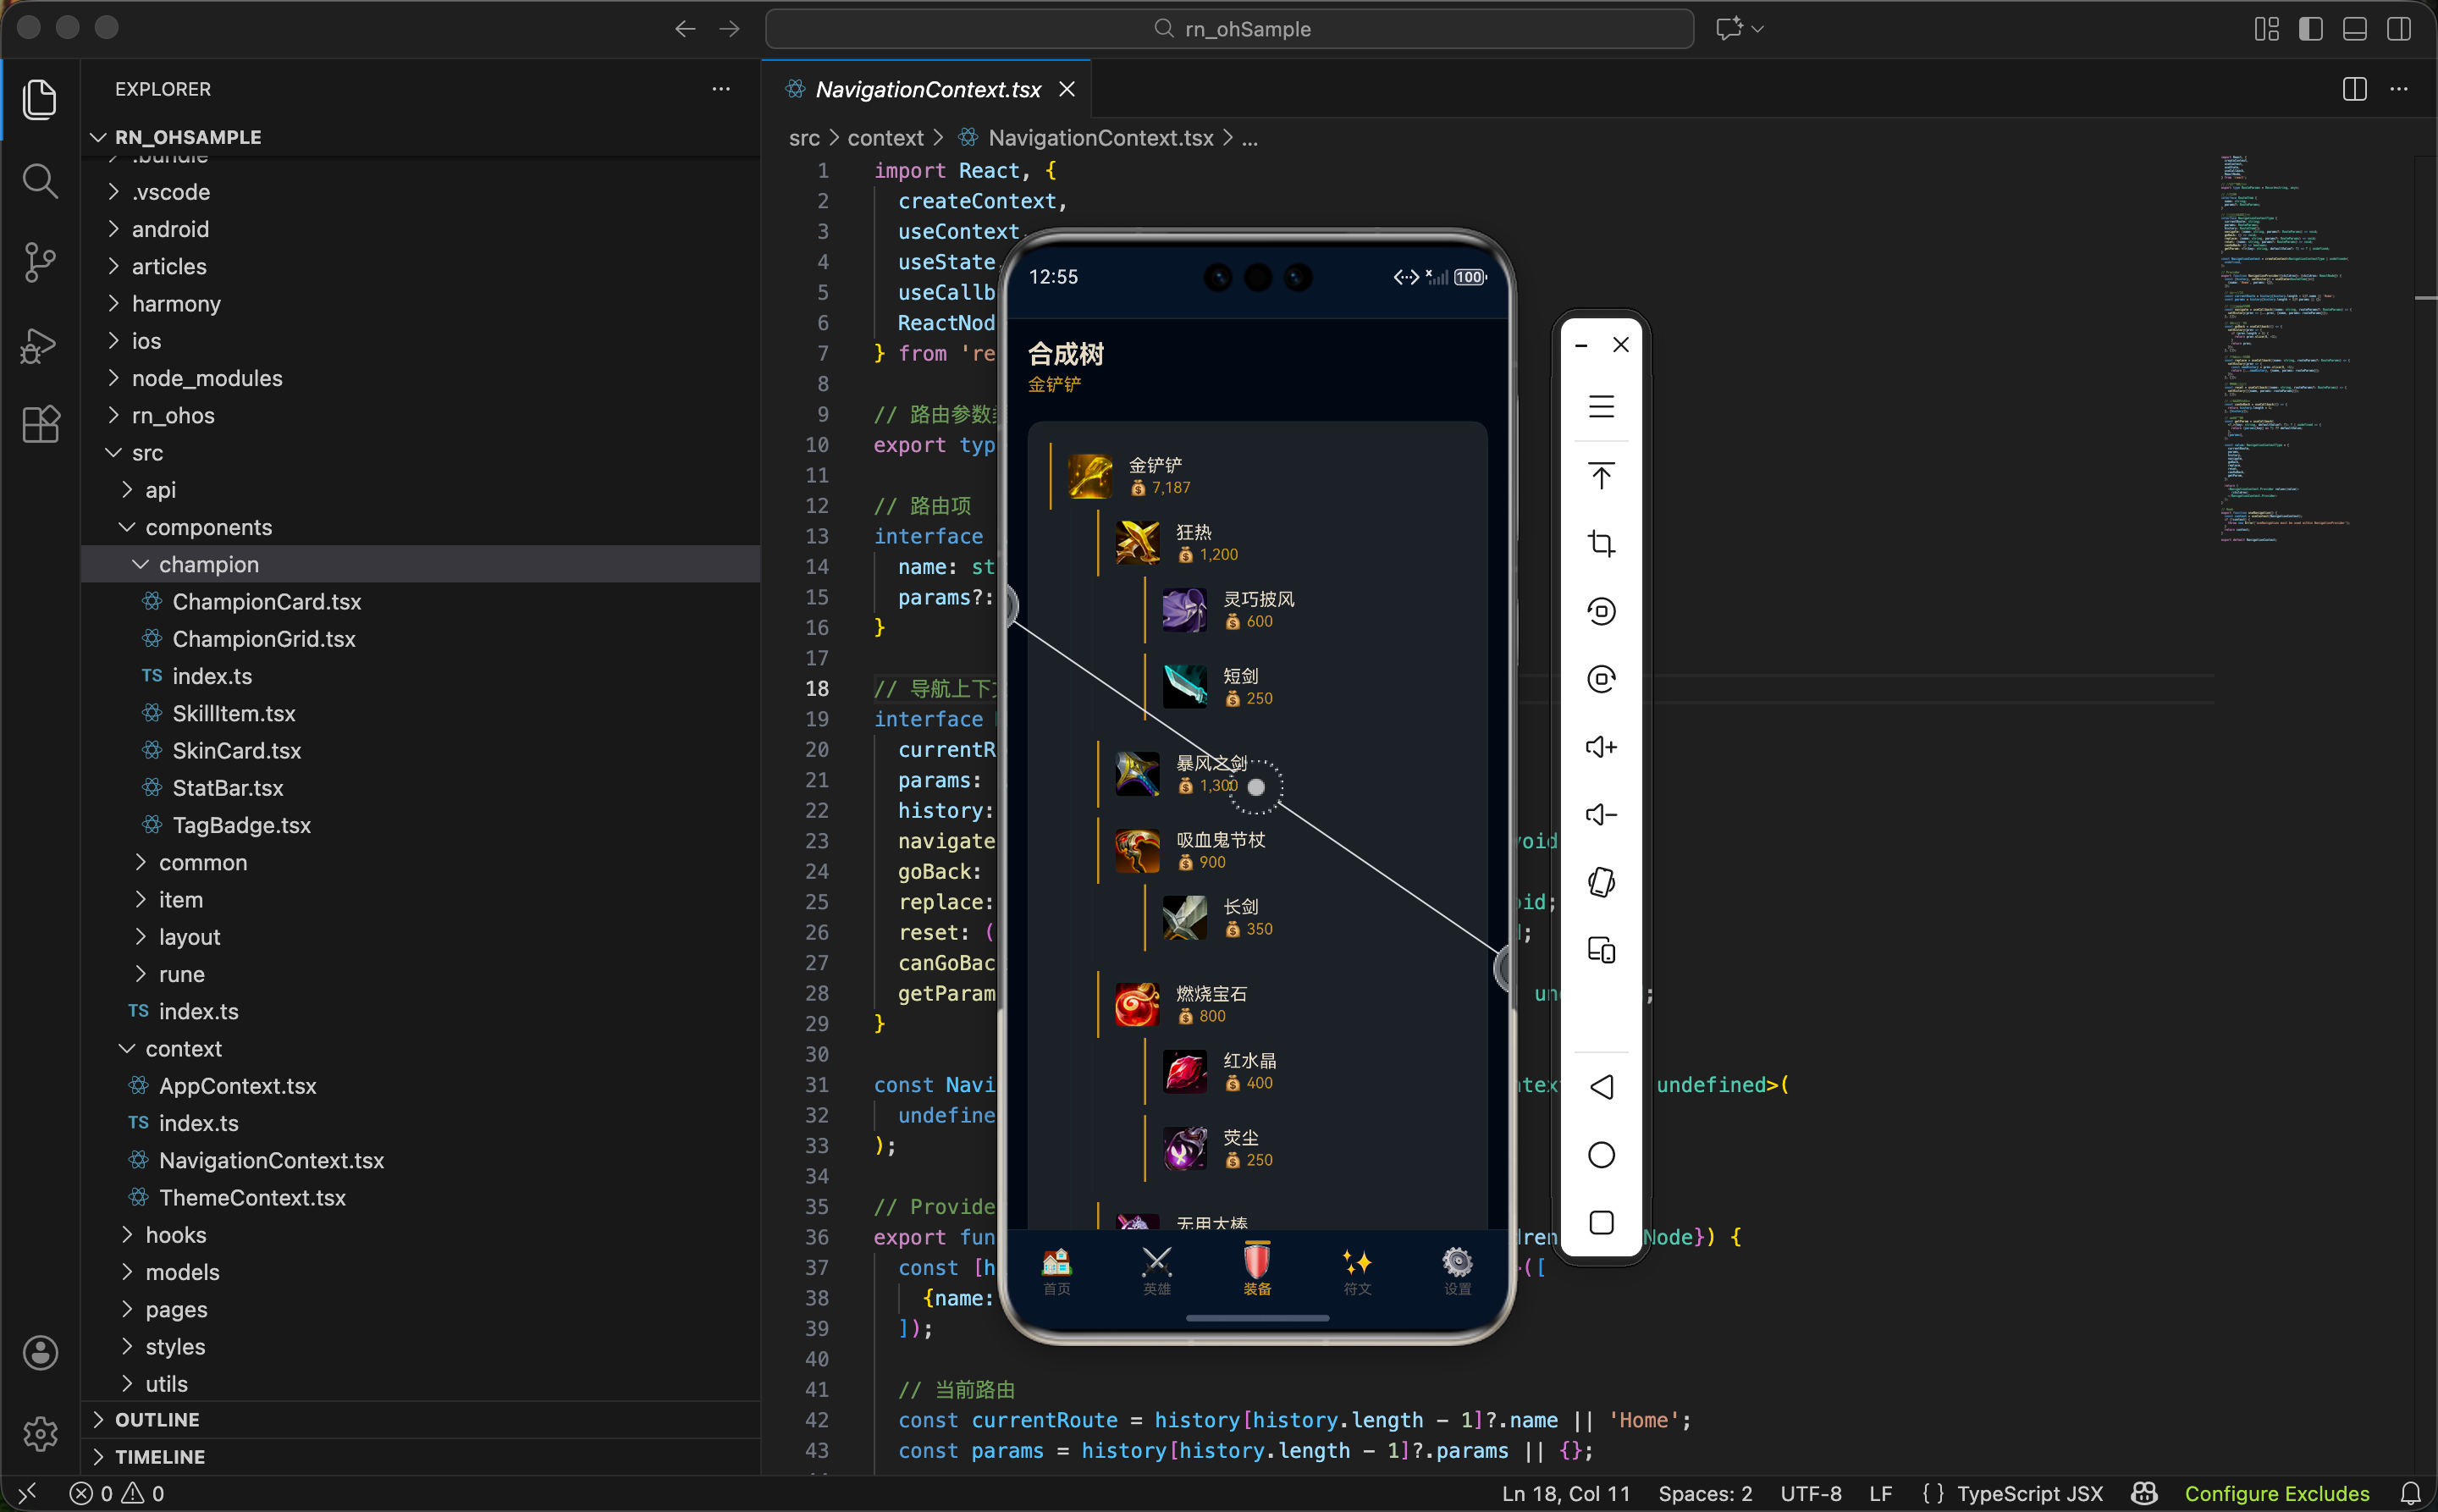Change indentation via Spaces: 2
This screenshot has height=1512, width=2438.
coord(1705,1493)
